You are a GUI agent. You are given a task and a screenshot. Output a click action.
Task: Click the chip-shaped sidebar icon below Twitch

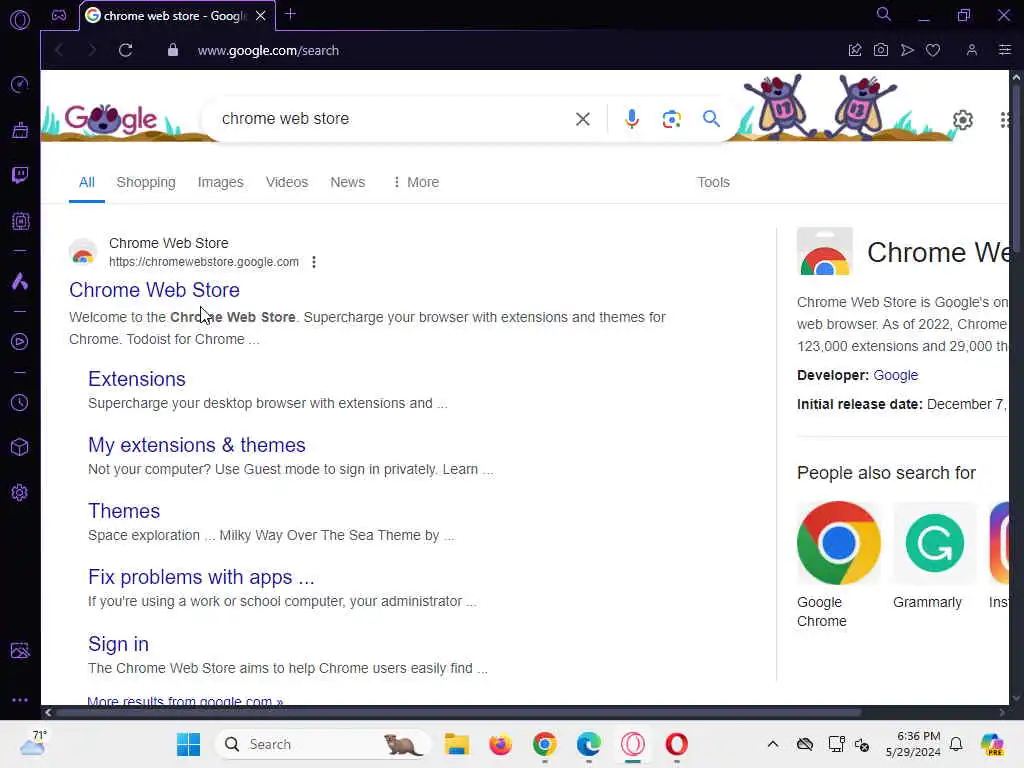pos(20,221)
